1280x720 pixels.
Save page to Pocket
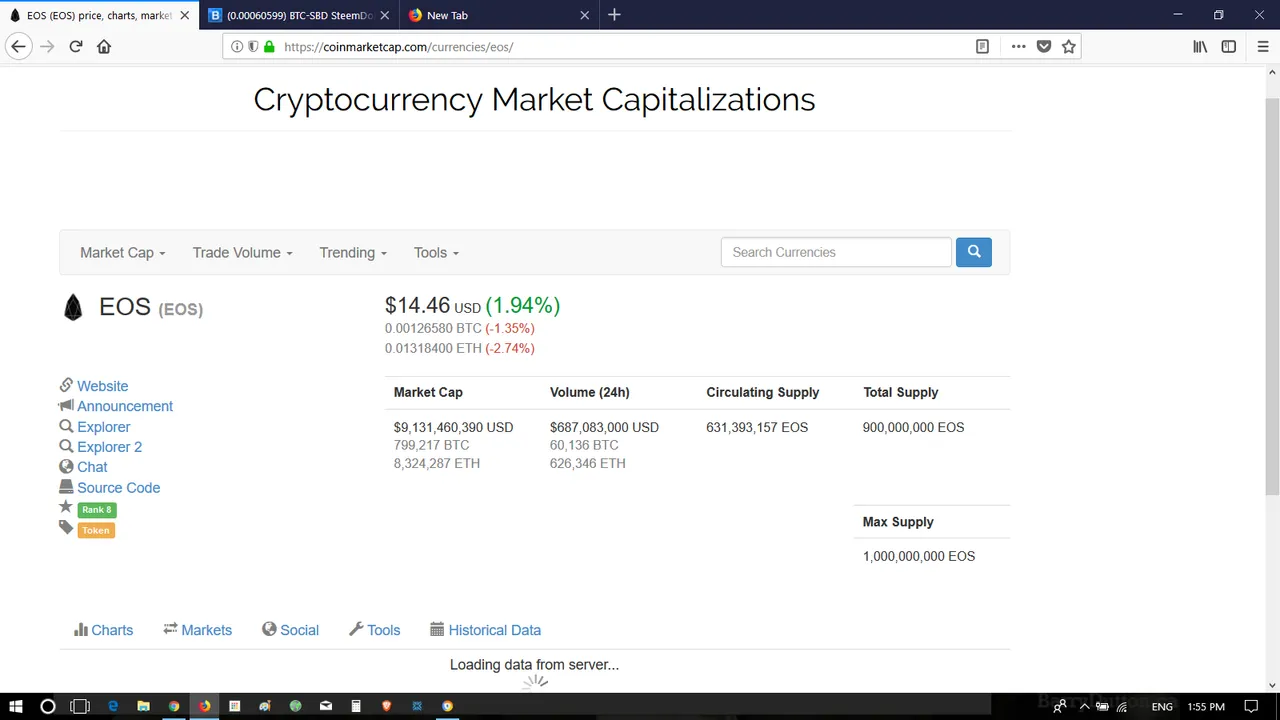click(x=1044, y=47)
